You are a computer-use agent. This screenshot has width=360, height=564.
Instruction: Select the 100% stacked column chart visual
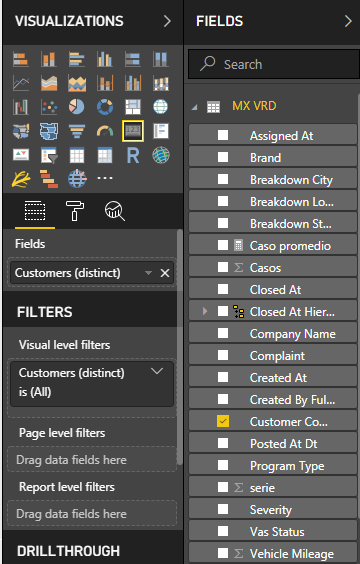tap(160, 59)
